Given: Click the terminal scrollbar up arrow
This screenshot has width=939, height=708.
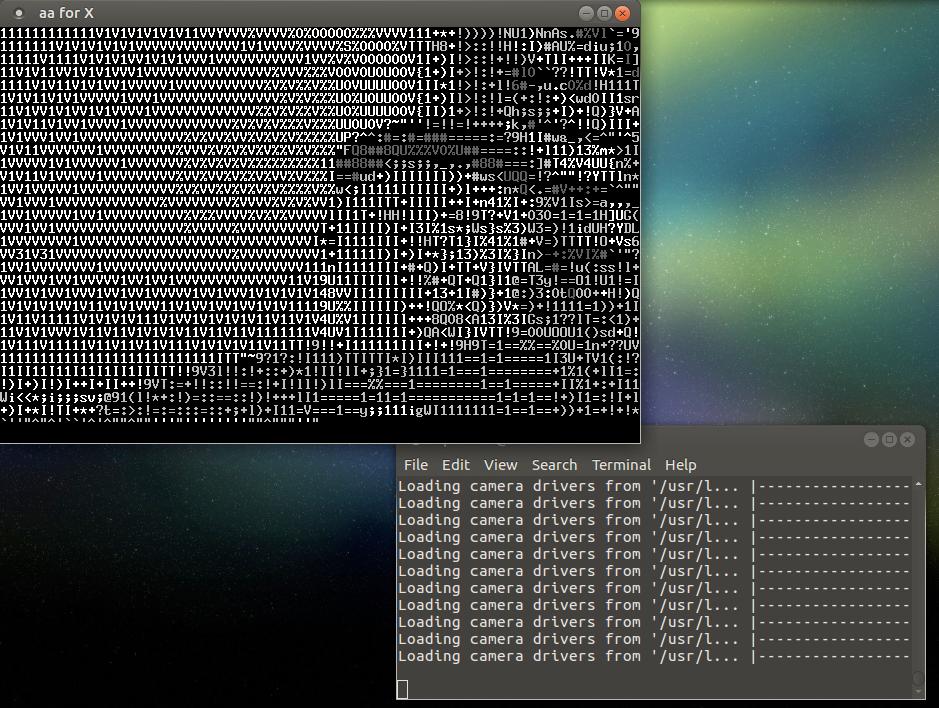Looking at the screenshot, I should tap(919, 483).
